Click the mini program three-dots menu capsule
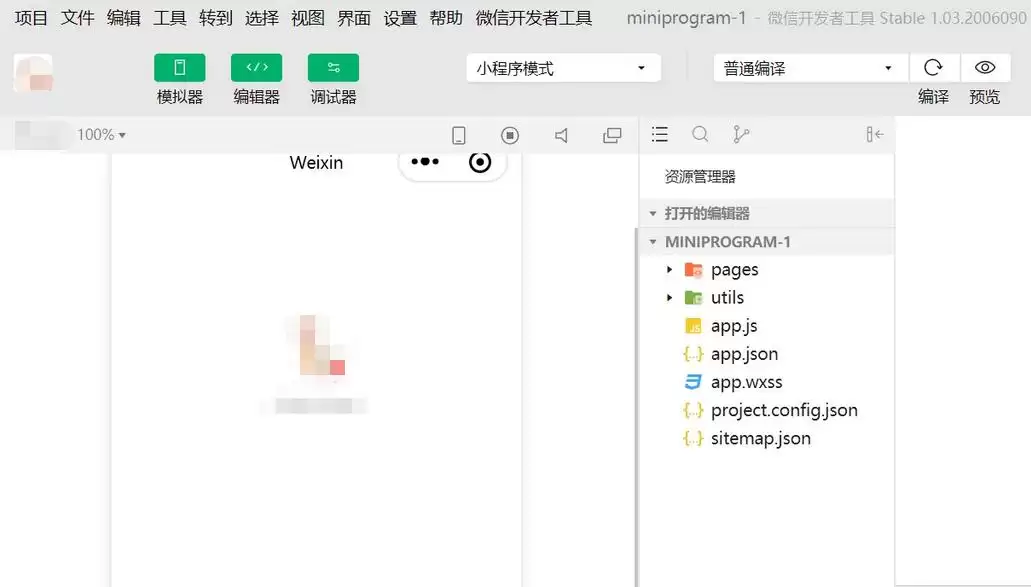The height and width of the screenshot is (587, 1031). click(x=425, y=162)
